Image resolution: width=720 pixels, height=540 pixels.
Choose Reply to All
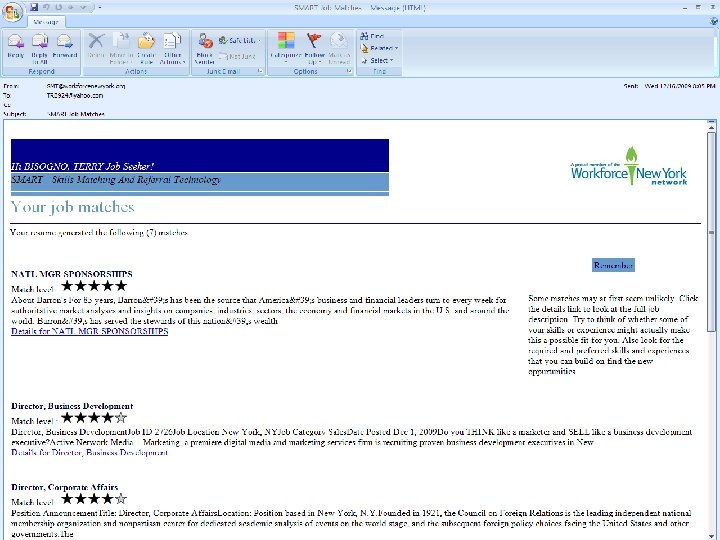[x=39, y=48]
